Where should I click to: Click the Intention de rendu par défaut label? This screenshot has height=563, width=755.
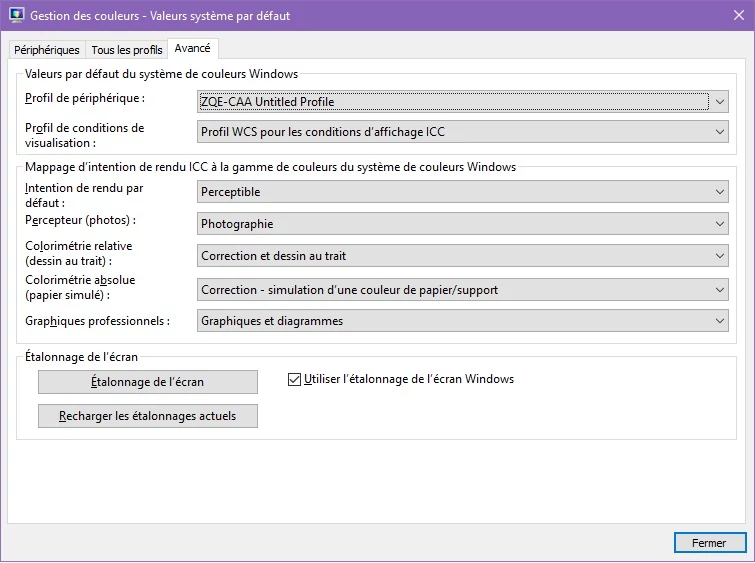point(84,195)
